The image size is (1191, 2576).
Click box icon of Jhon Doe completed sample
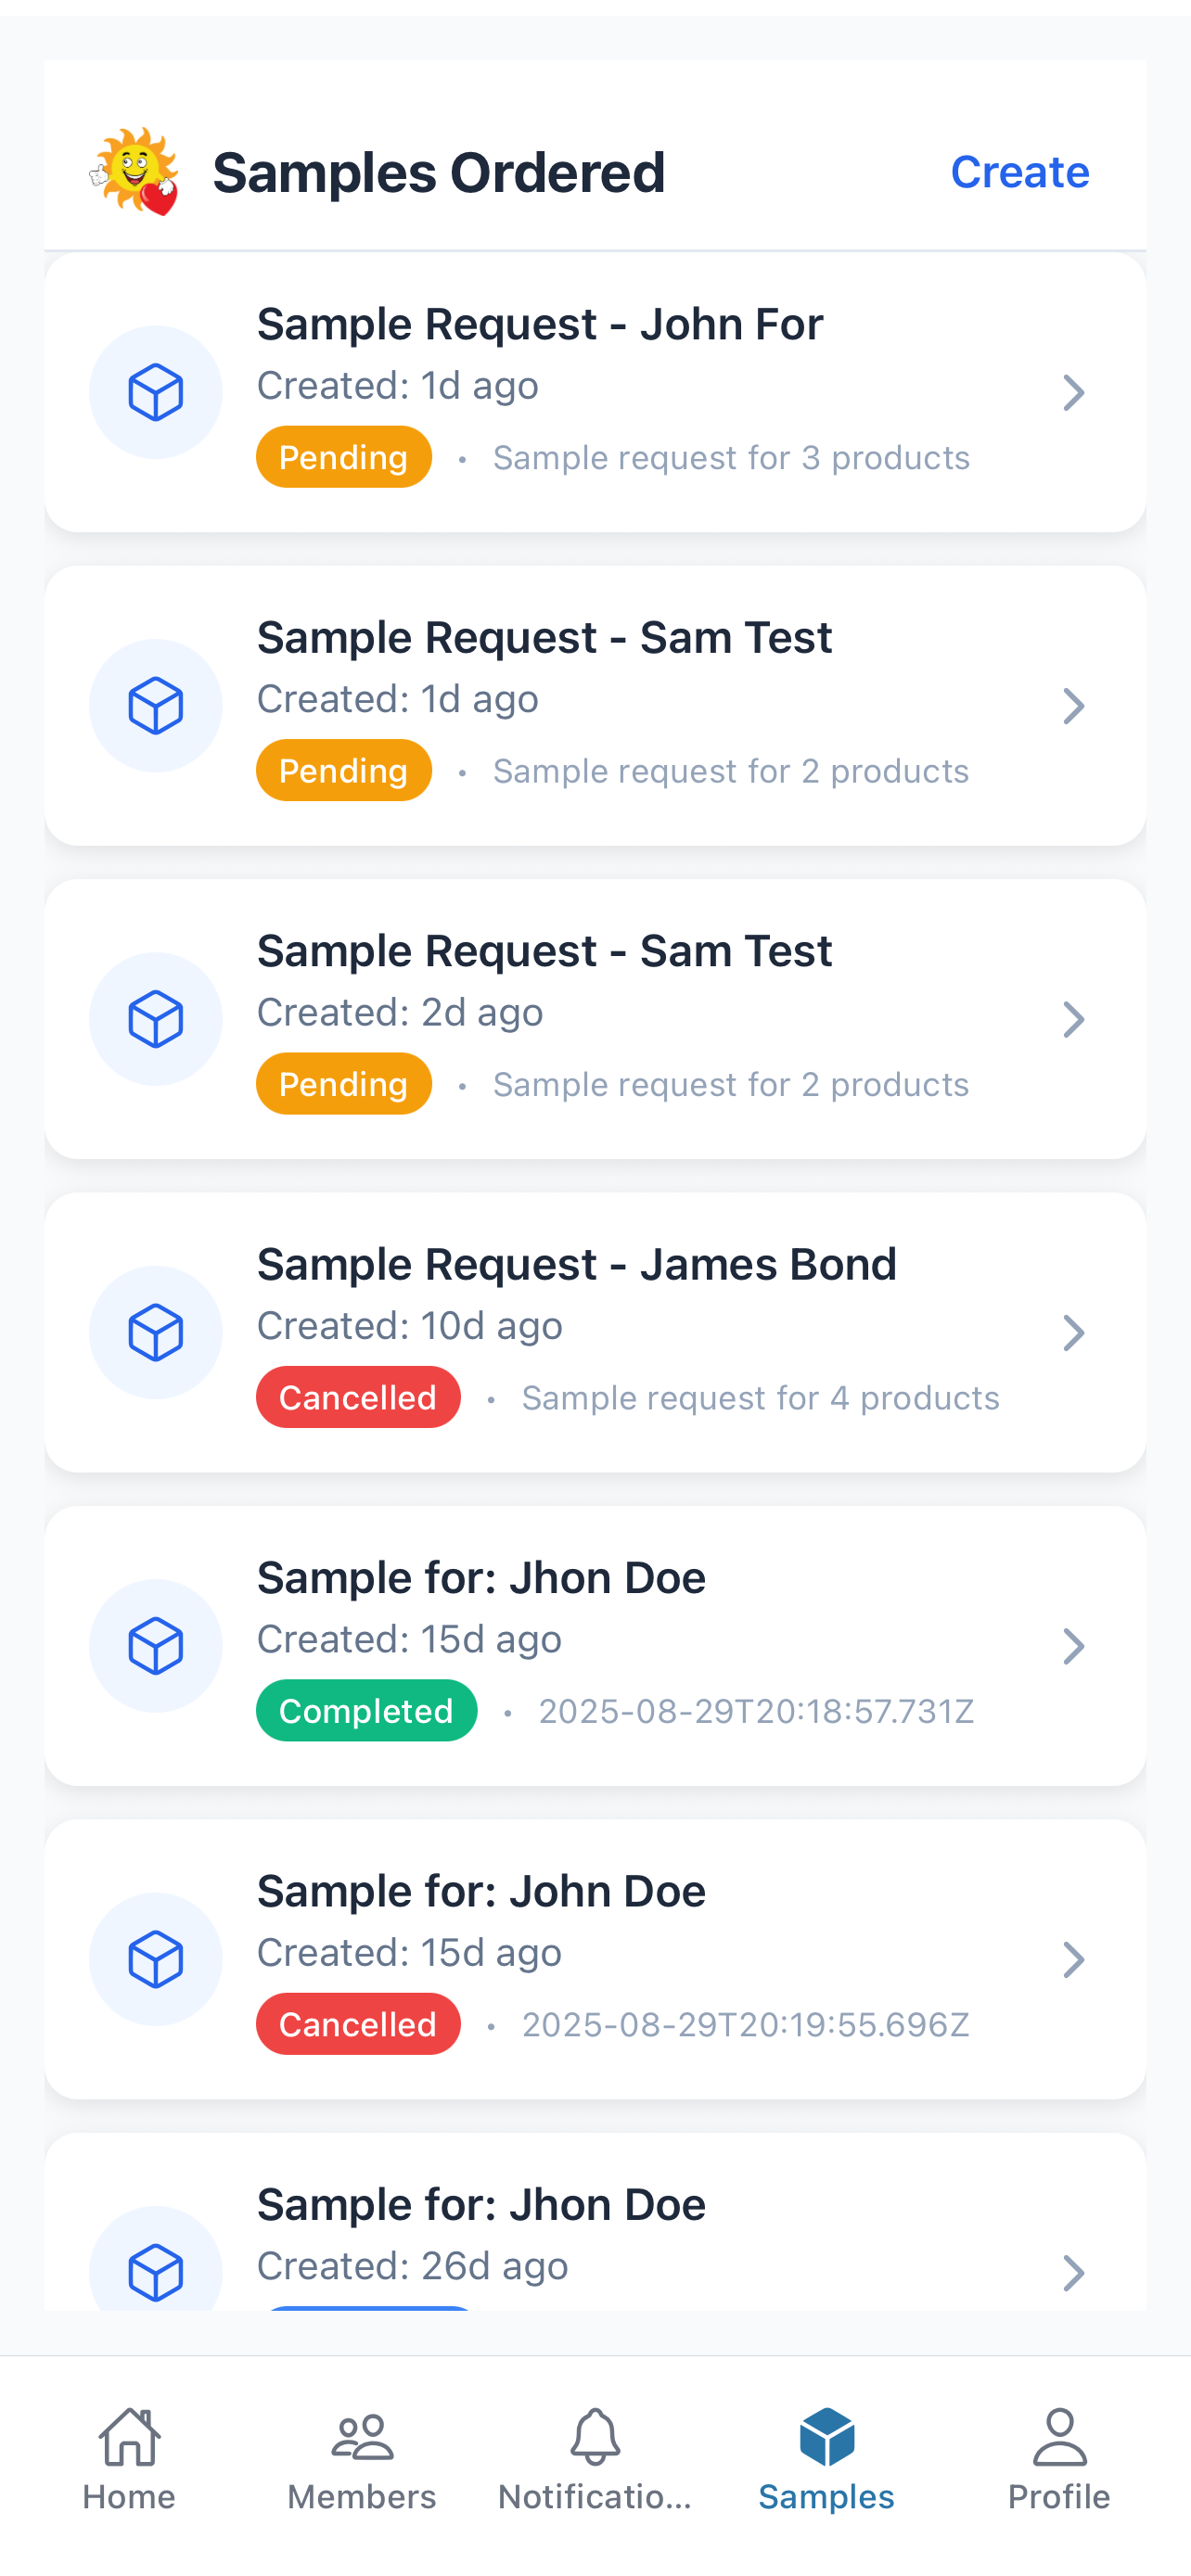point(156,1645)
